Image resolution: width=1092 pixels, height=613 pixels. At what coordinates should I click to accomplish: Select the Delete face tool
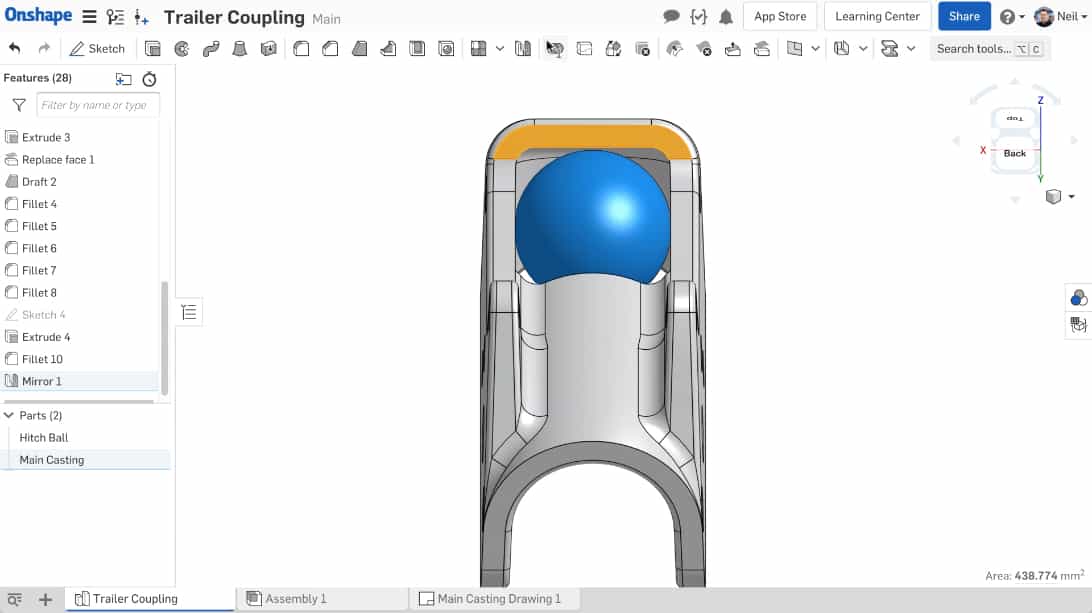tap(703, 49)
